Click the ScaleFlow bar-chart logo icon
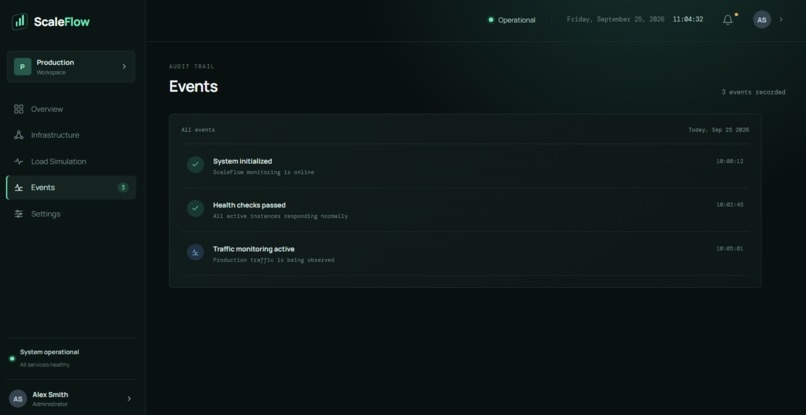The image size is (806, 415). [20, 21]
